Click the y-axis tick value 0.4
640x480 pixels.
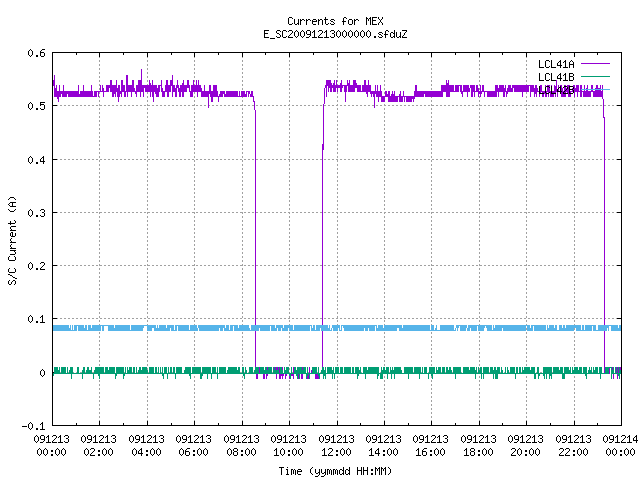pyautogui.click(x=36, y=160)
